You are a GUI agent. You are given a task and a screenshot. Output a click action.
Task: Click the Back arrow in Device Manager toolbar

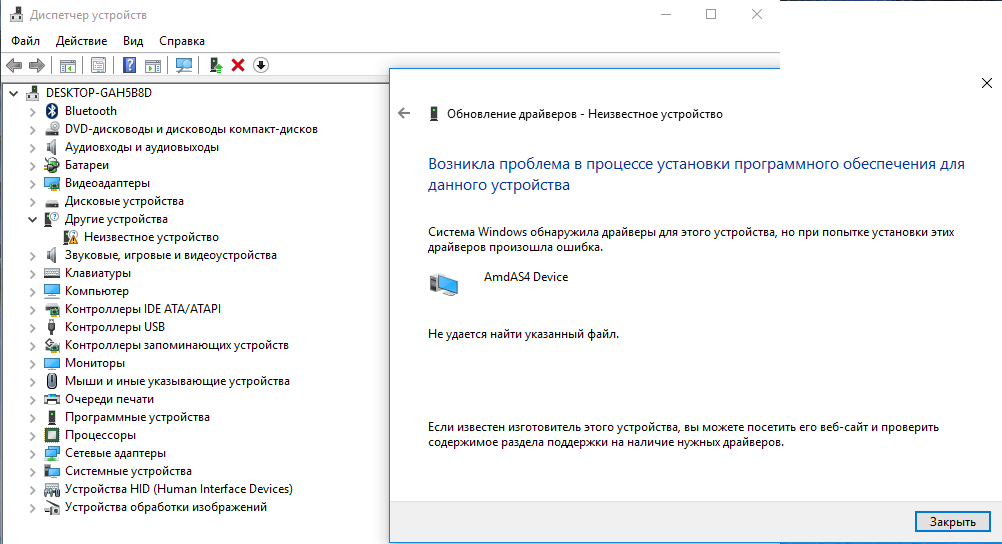click(14, 65)
